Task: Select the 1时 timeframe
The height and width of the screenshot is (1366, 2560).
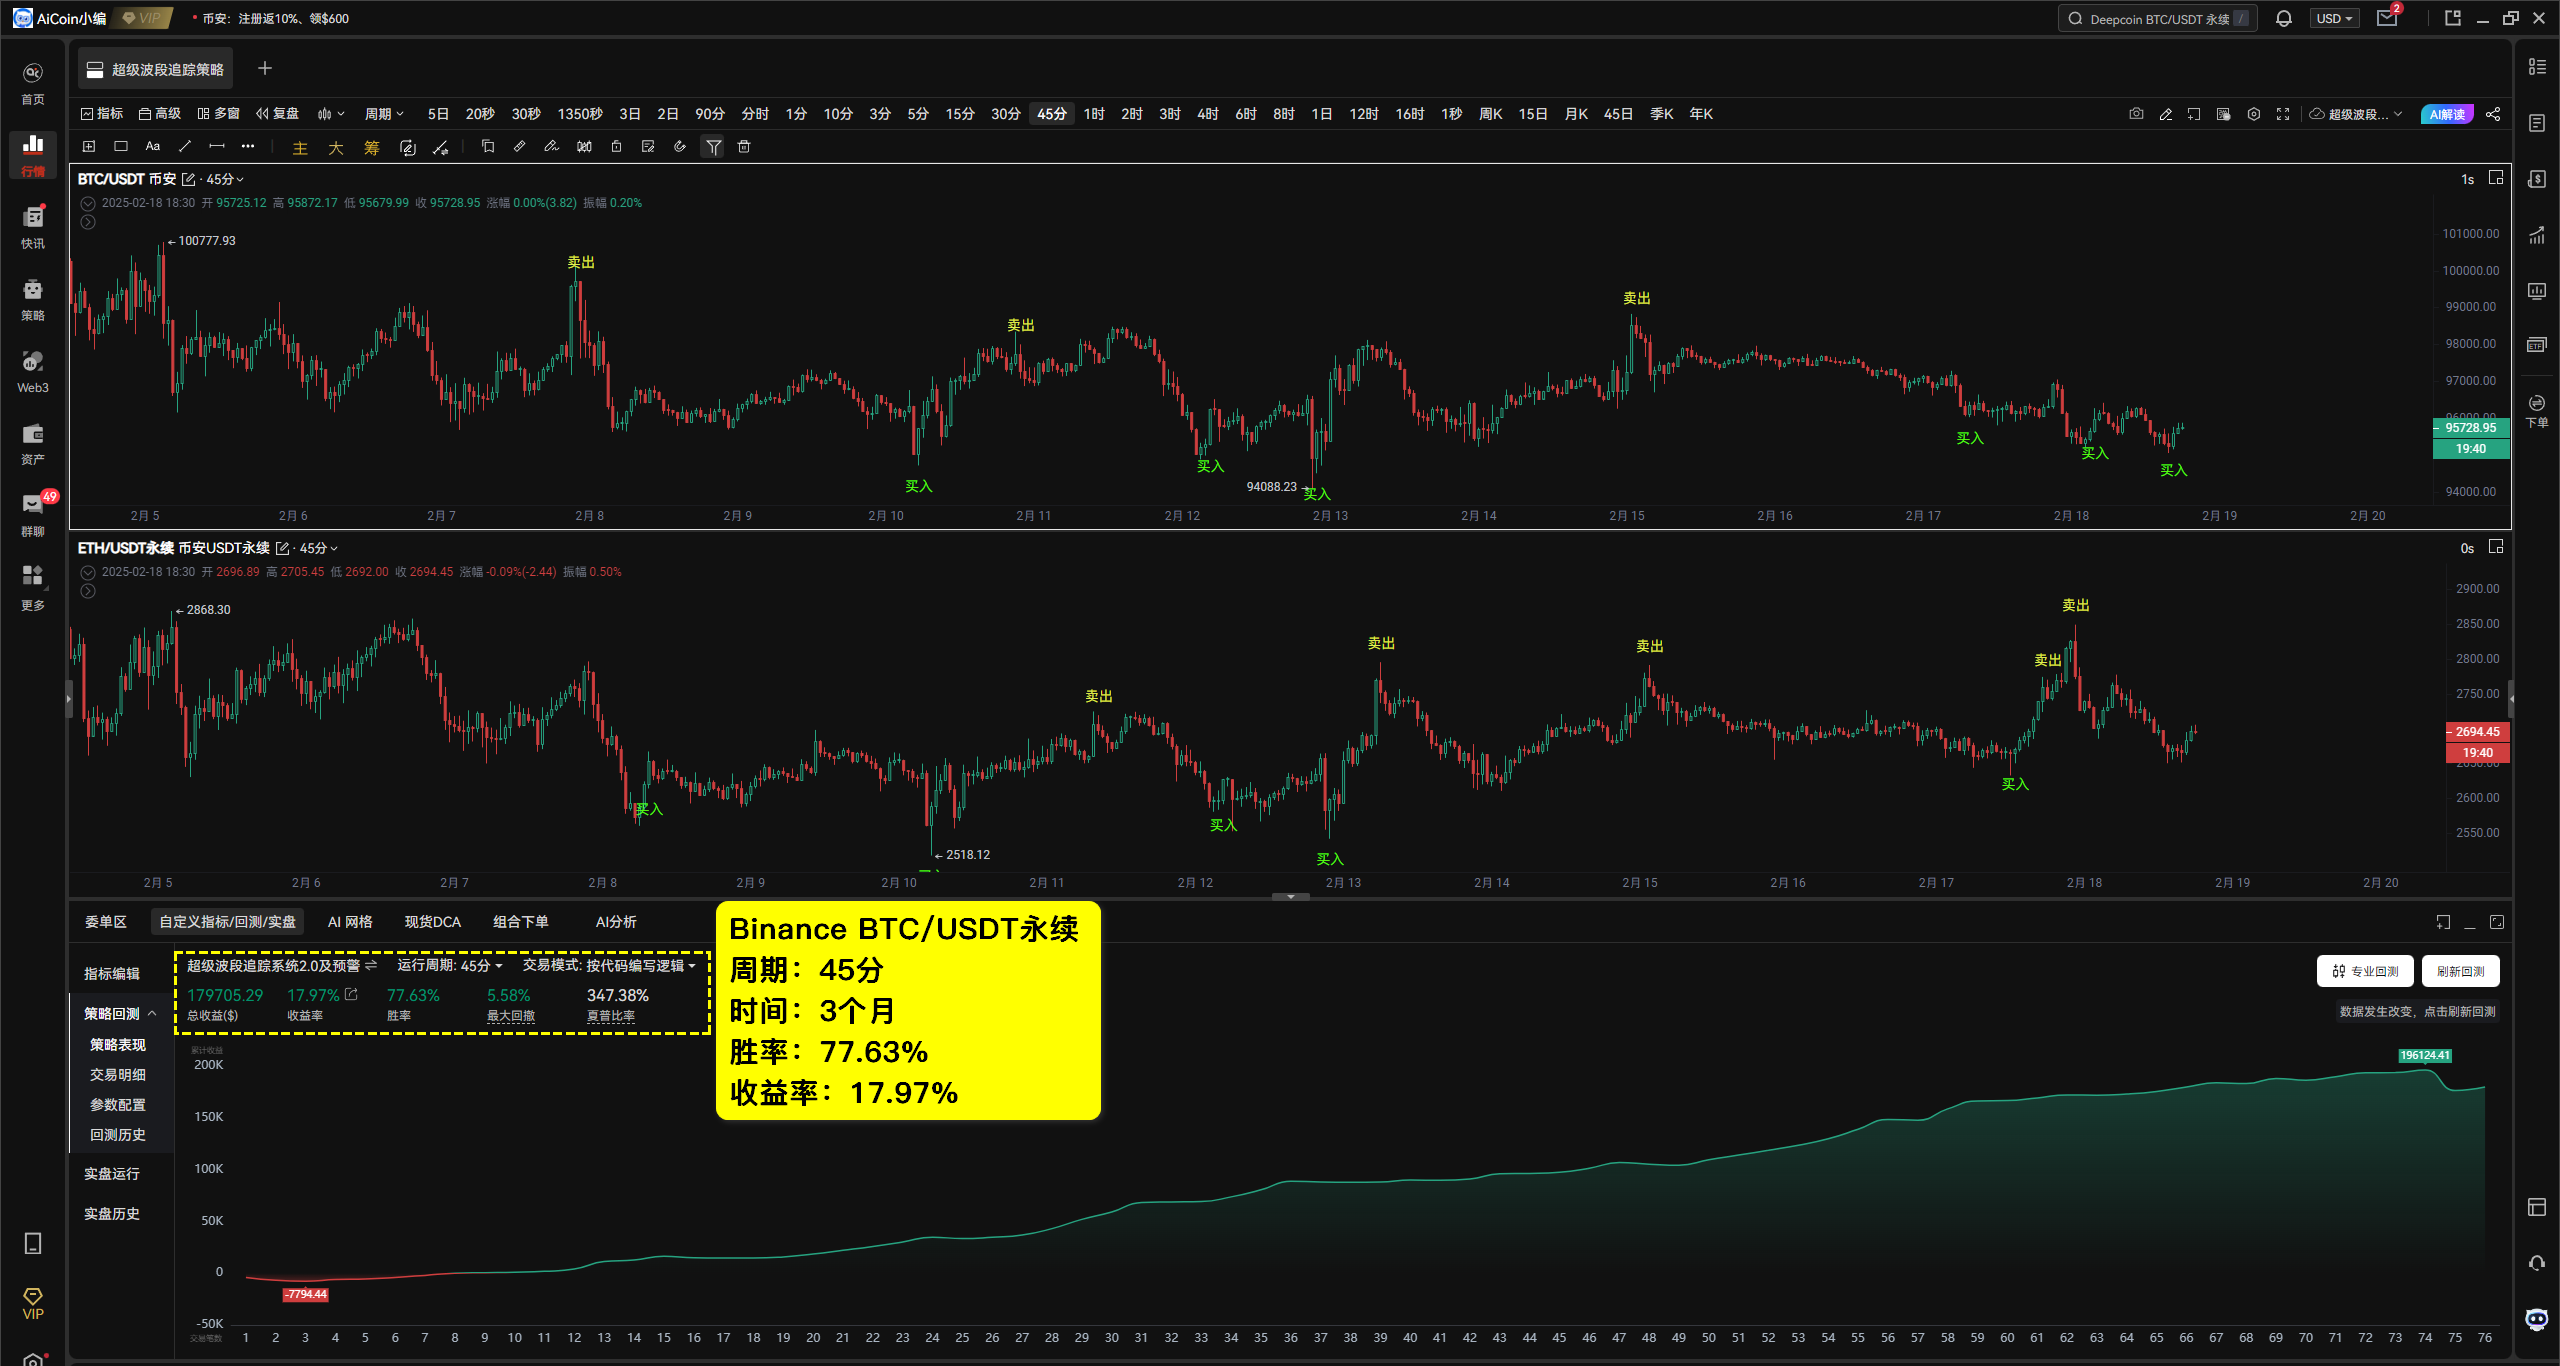Action: (1094, 114)
